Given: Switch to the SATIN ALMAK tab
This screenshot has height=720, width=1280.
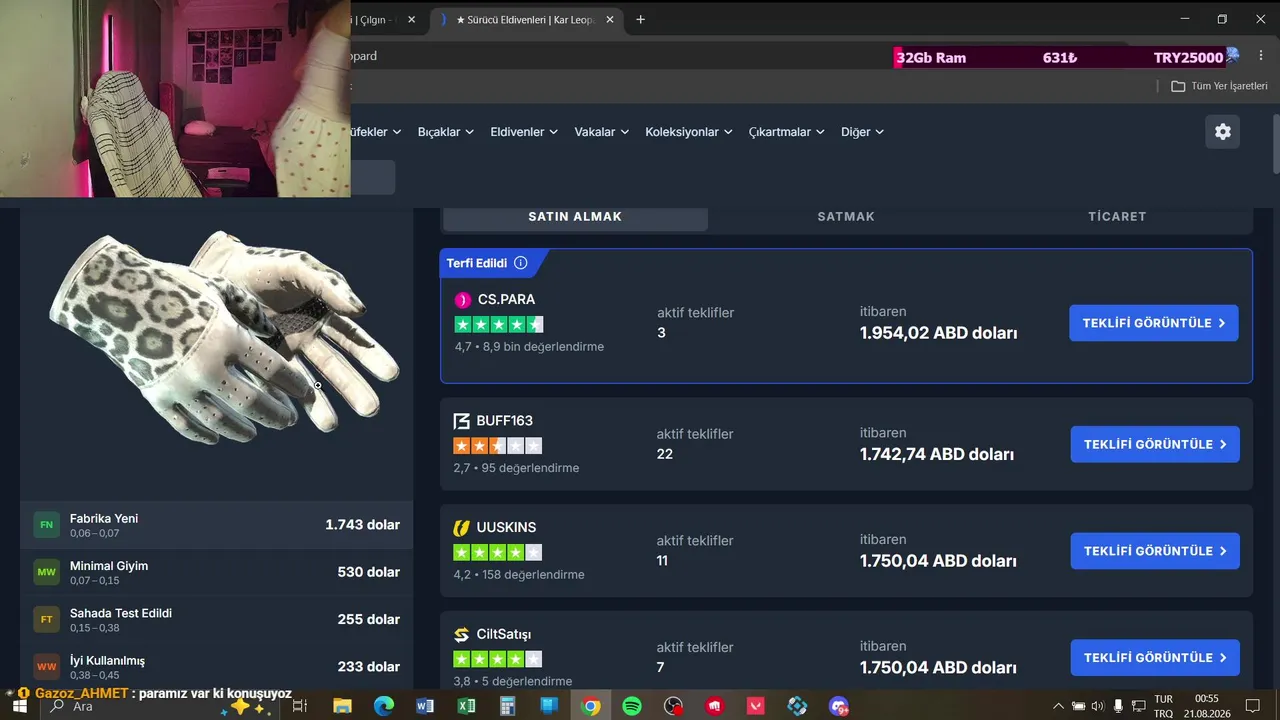Looking at the screenshot, I should tap(575, 217).
